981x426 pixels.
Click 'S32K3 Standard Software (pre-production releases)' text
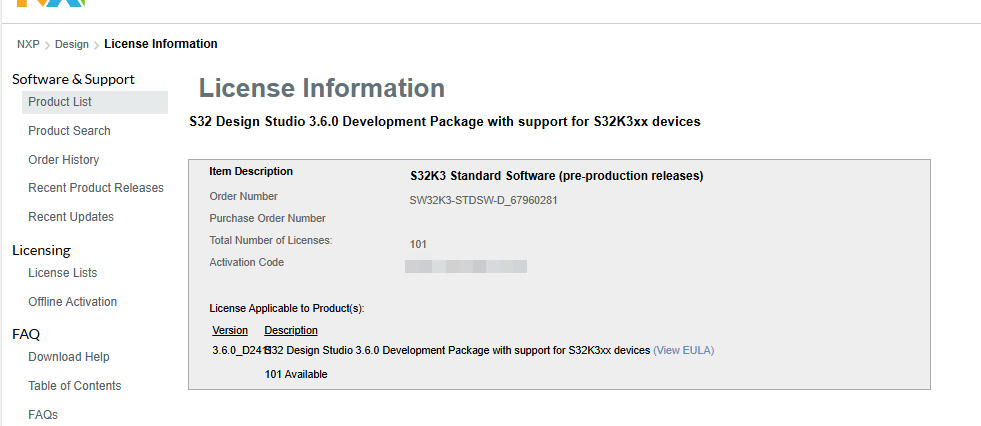point(557,176)
